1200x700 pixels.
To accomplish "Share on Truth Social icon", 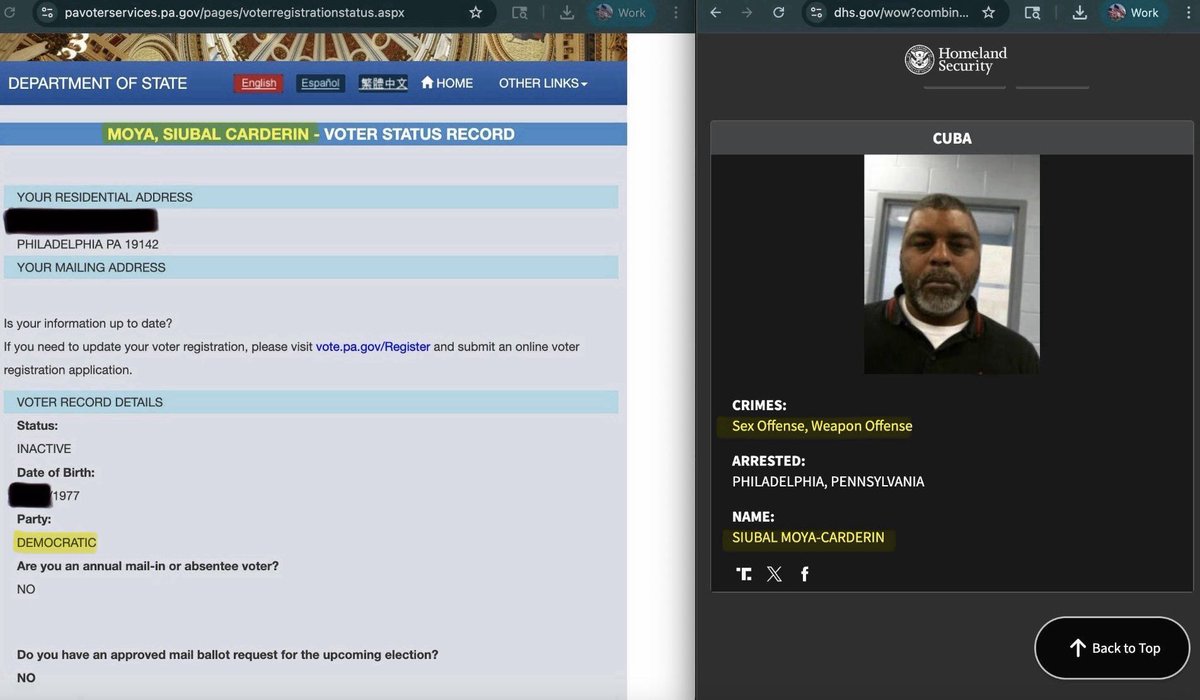I will (743, 574).
